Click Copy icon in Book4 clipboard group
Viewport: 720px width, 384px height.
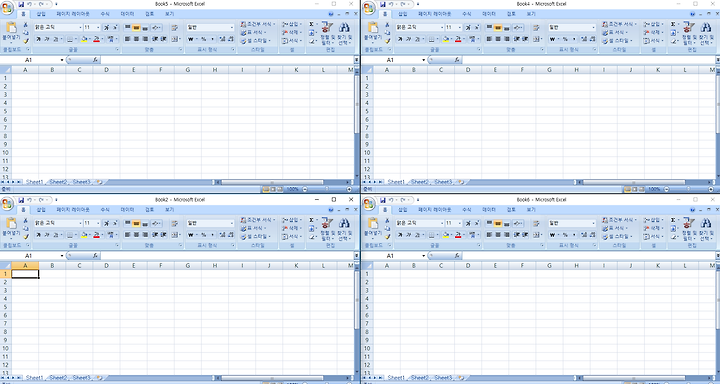tap(388, 33)
